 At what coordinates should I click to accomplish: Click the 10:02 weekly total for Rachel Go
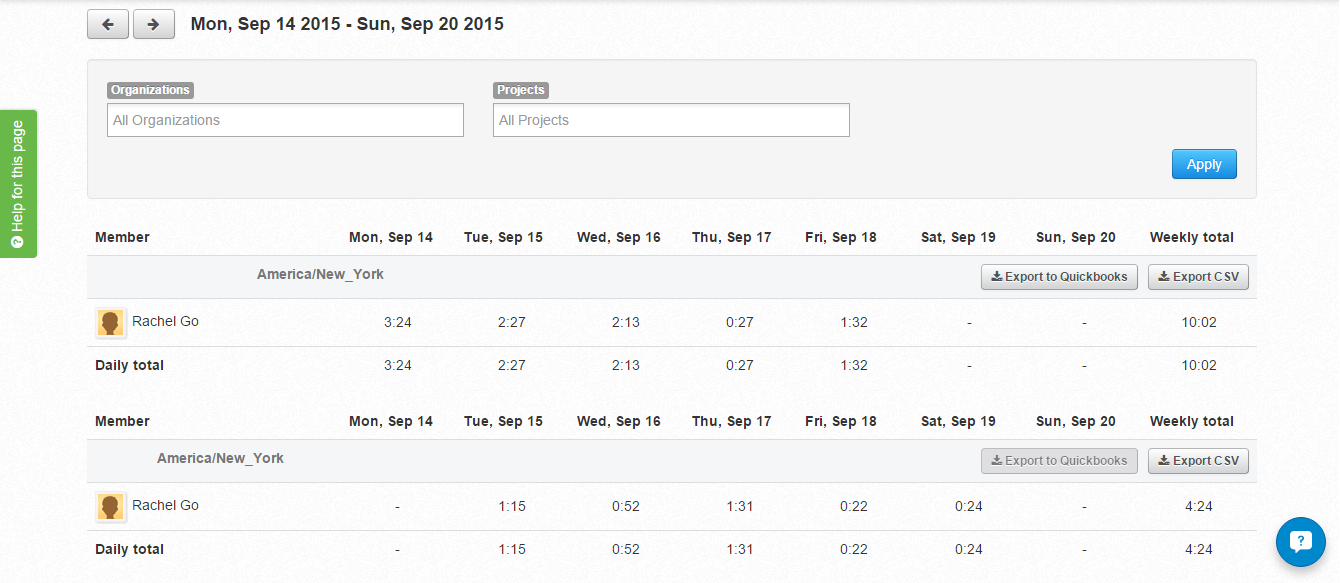coord(1198,323)
